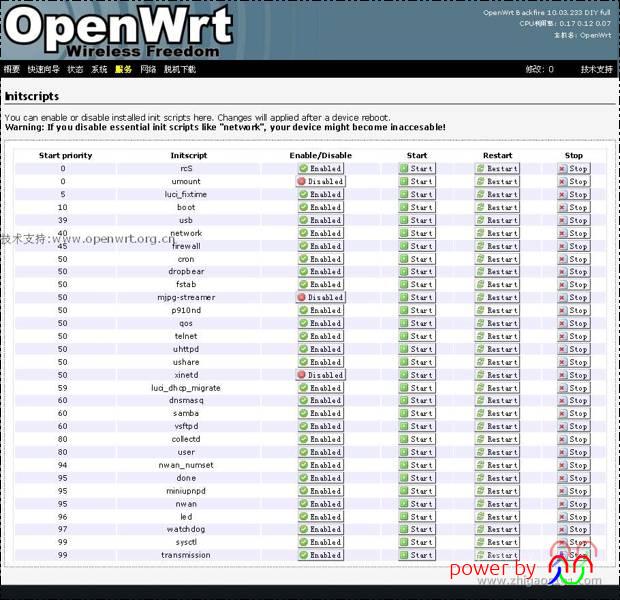Click the OpenWrt Wireless Freedom logo

coord(118,30)
